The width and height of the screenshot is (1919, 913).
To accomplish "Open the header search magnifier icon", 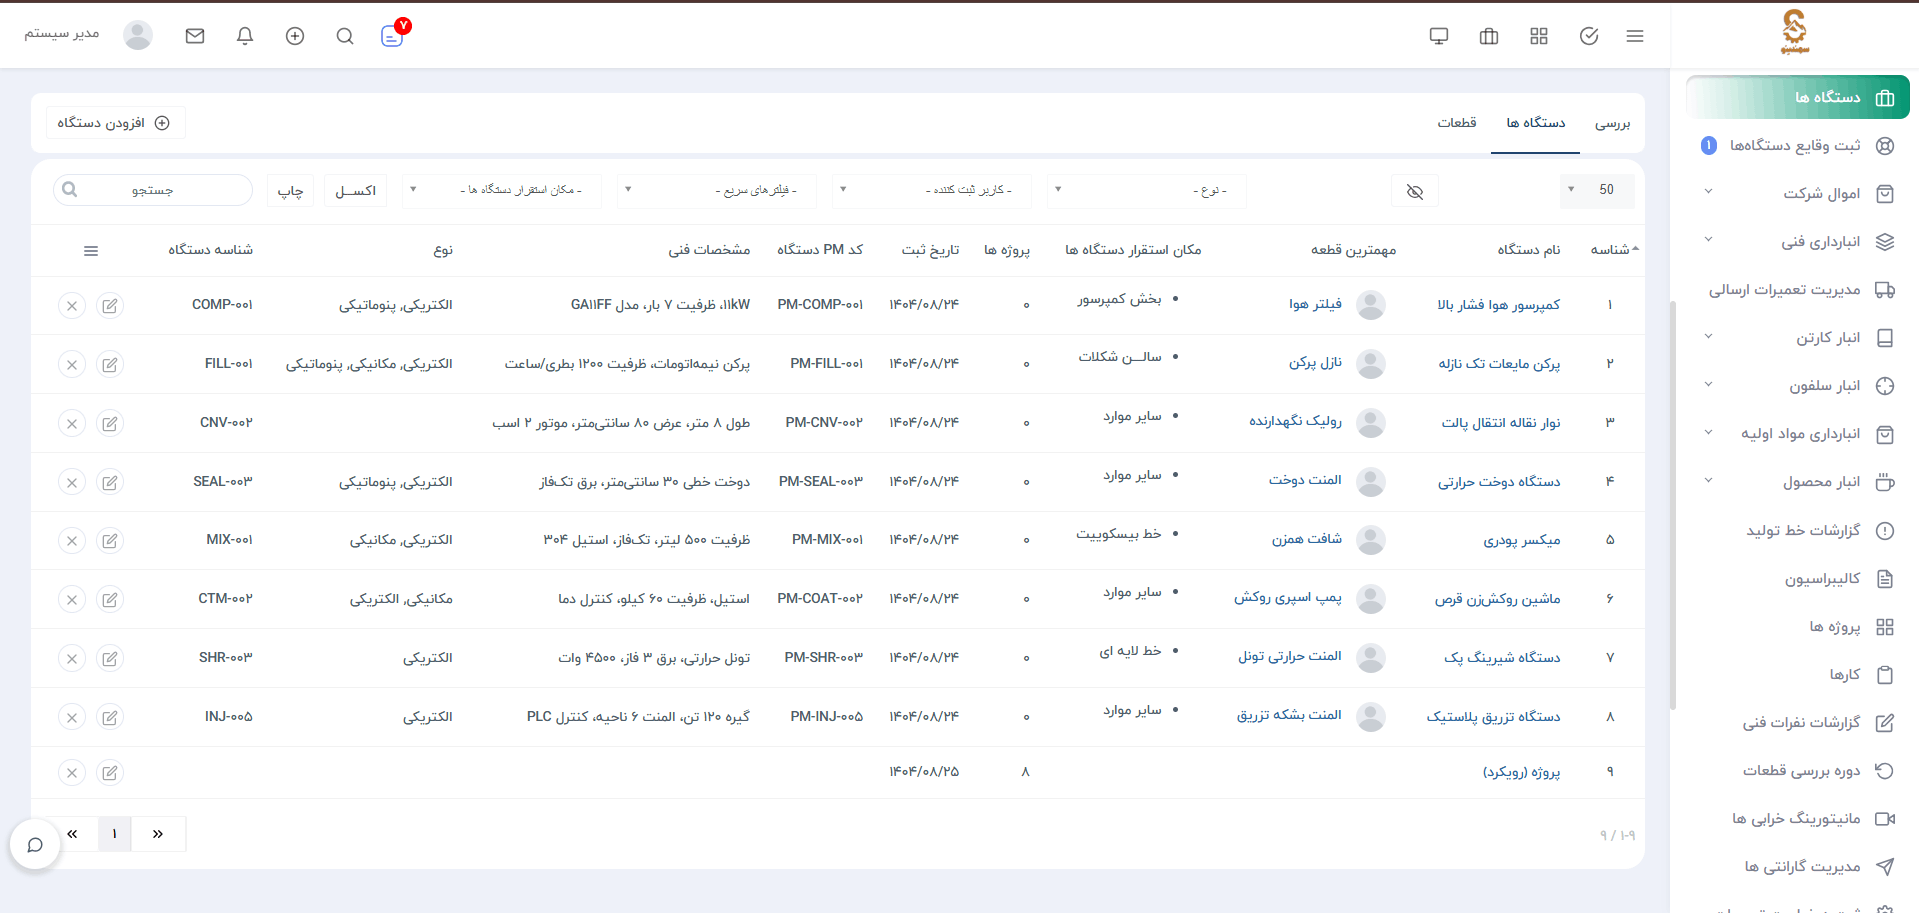I will pyautogui.click(x=345, y=36).
